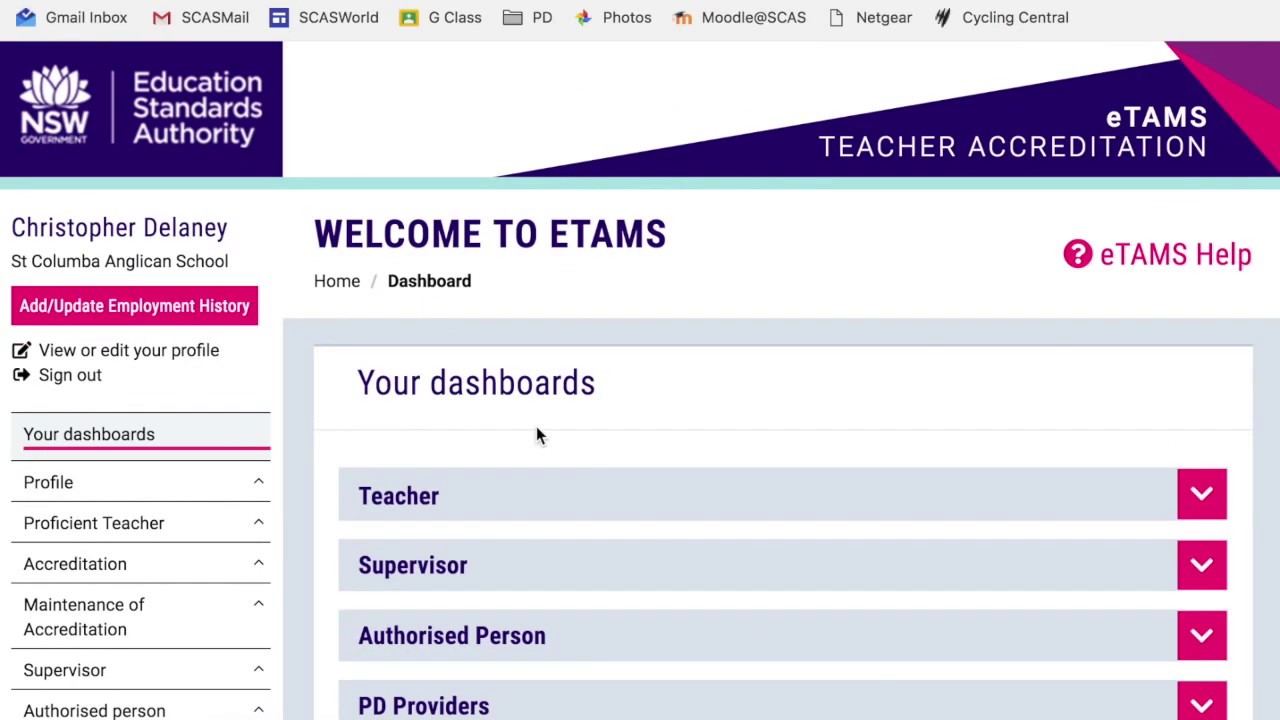Click St Columba Anglican School text
This screenshot has height=720, width=1280.
119,261
